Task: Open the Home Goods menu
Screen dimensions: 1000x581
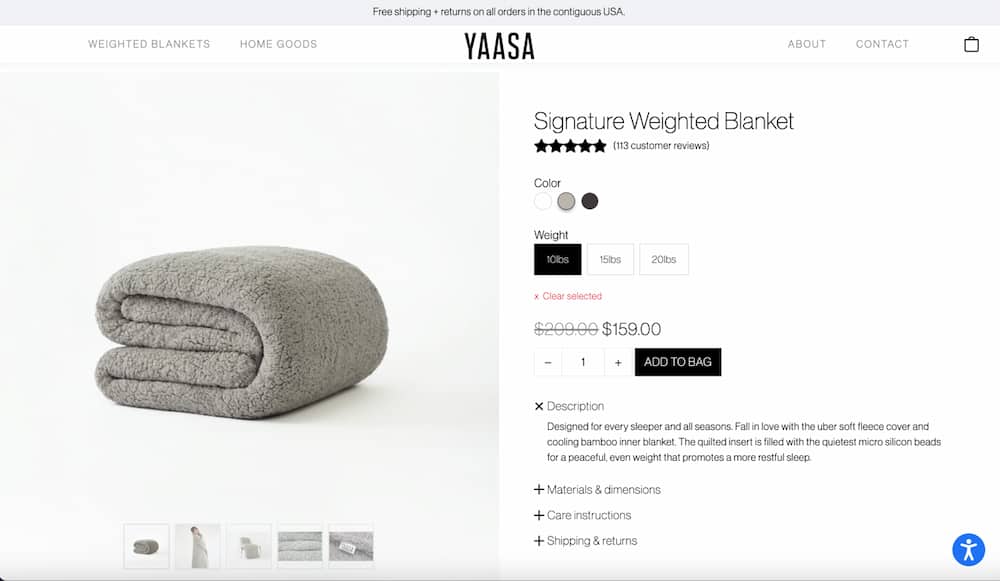Action: tap(279, 44)
